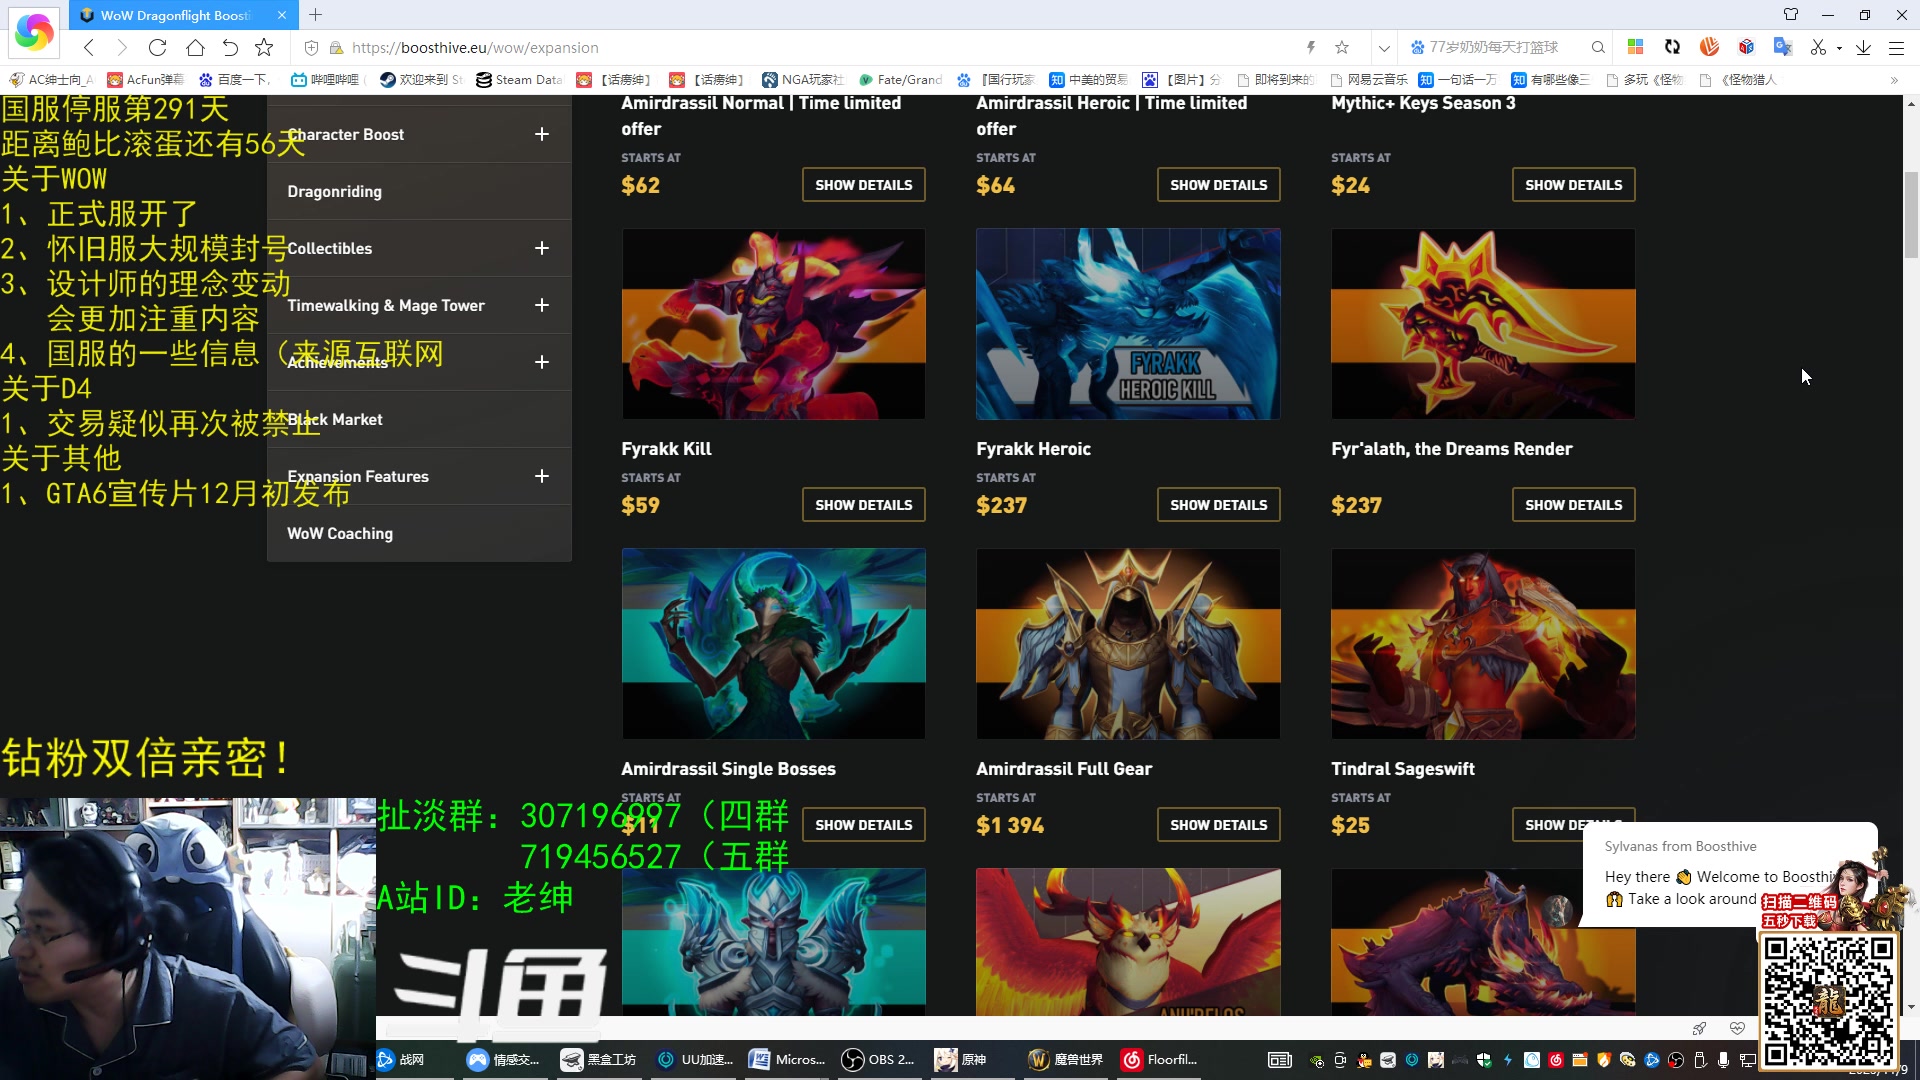This screenshot has height=1080, width=1920.
Task: Open the Black Market menu item
Action: tap(335, 419)
